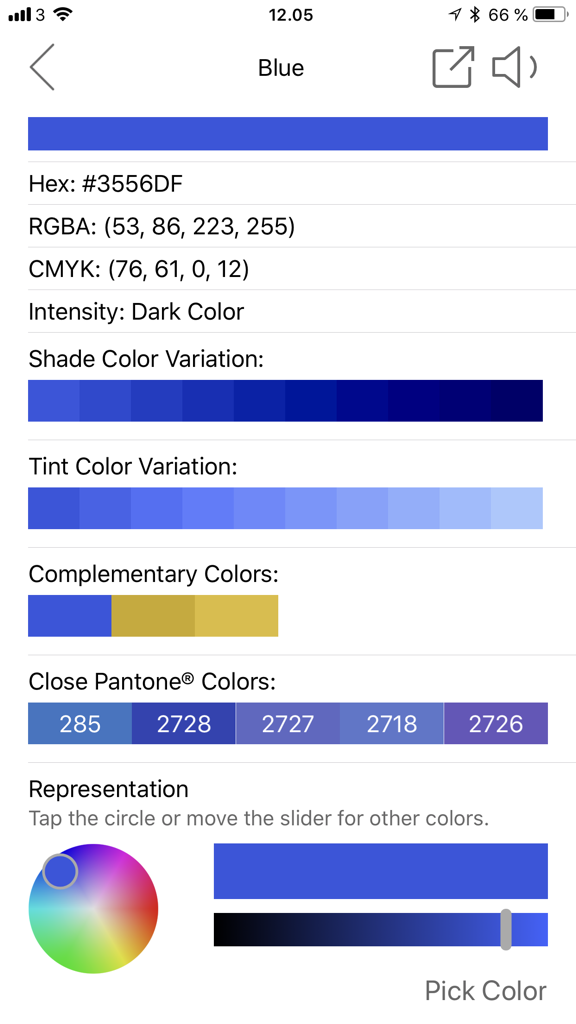Viewport: 576px width, 1024px height.
Task: Tap the Wi-Fi icon in the status bar
Action: coord(62,14)
